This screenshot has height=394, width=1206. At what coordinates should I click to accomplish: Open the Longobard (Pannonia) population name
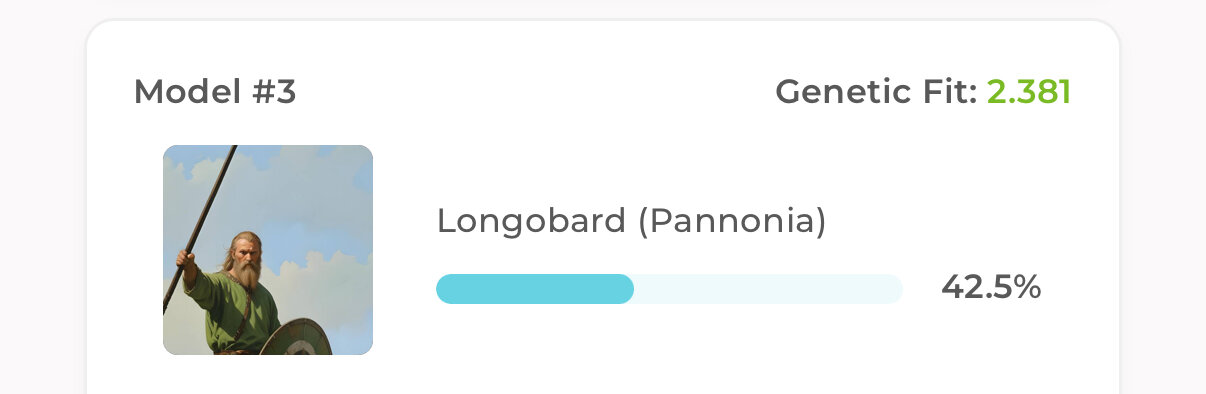(x=631, y=221)
